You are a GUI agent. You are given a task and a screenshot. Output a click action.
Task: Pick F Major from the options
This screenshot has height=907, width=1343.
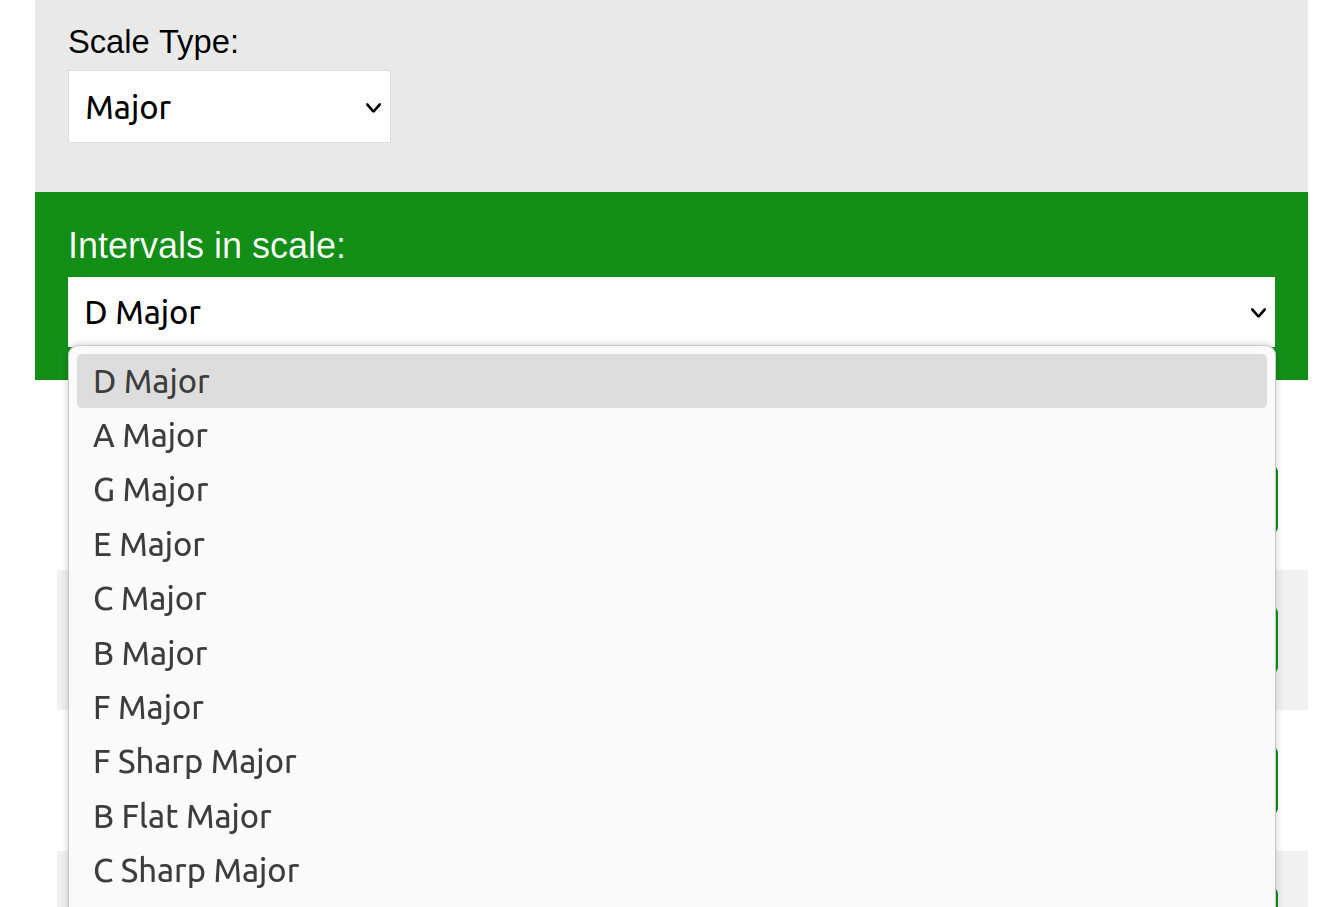(148, 708)
